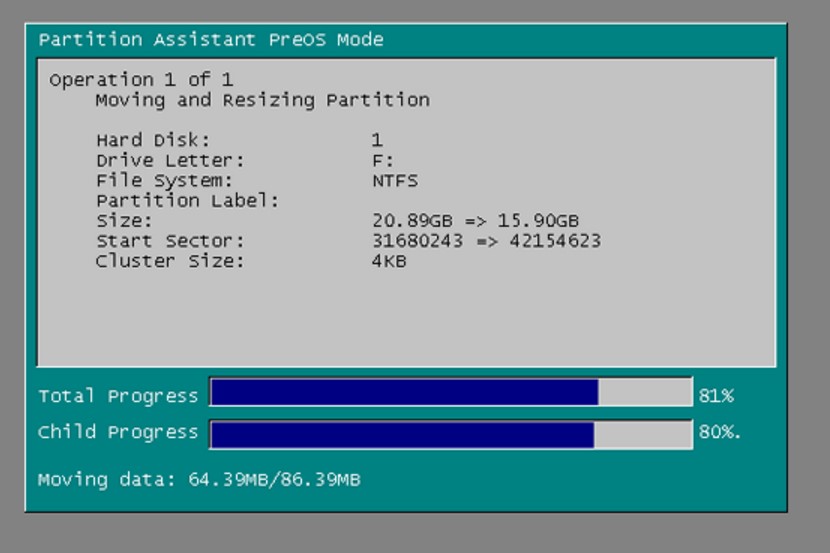
Task: Click the 'Start Sector:' label
Action: [x=170, y=241]
